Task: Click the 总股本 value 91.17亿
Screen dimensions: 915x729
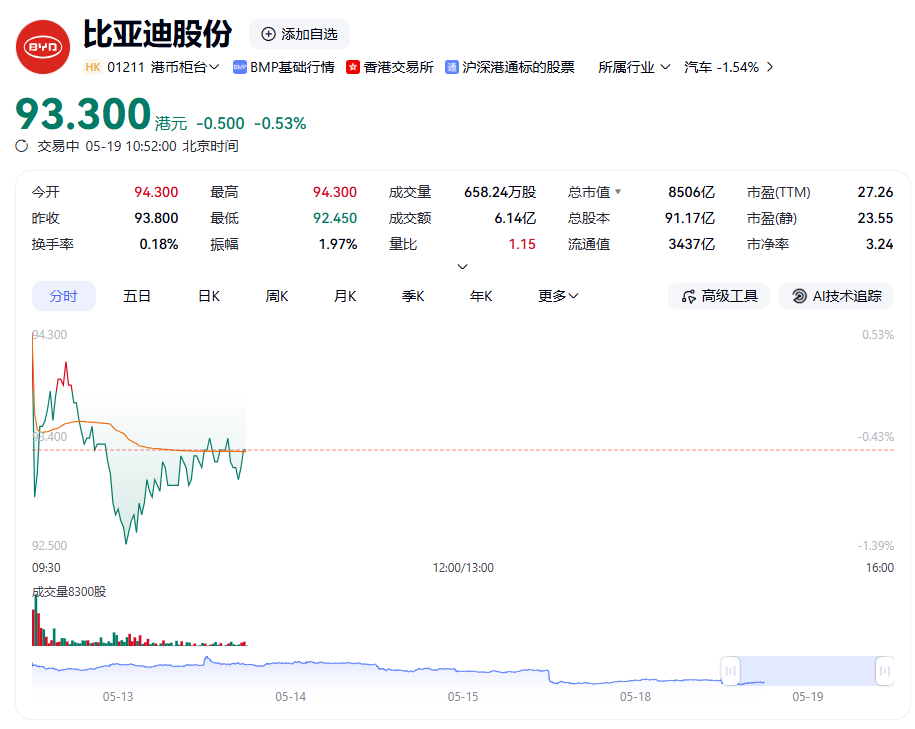Action: (690, 218)
